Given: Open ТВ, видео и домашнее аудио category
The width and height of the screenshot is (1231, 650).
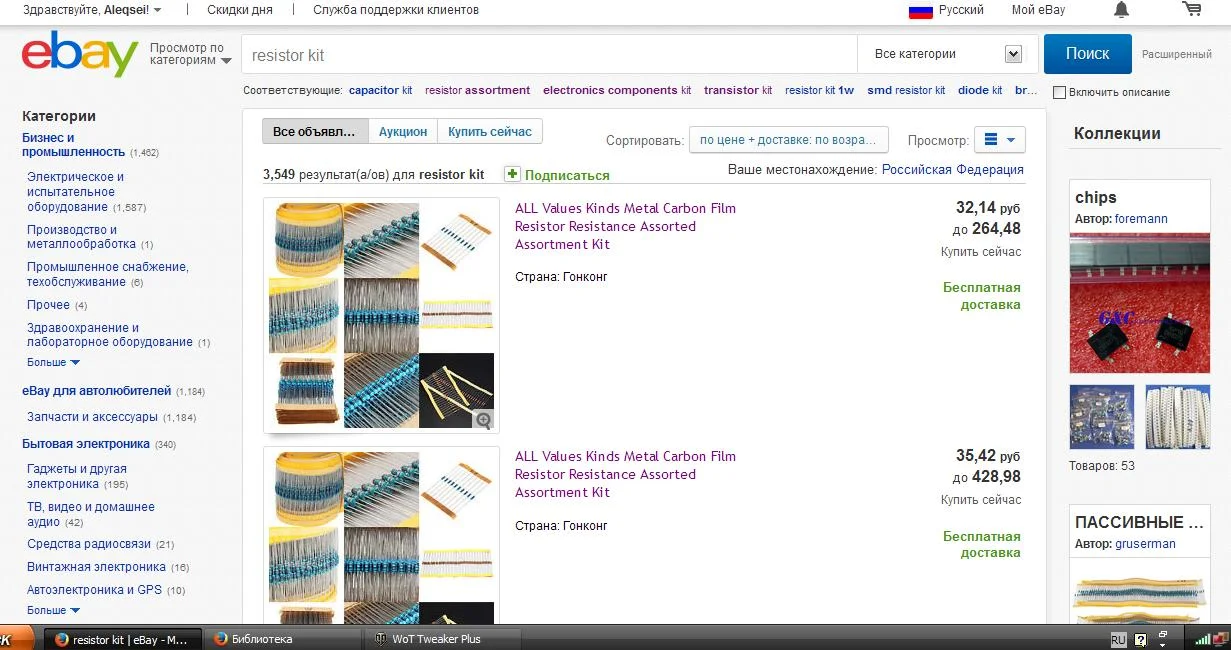Looking at the screenshot, I should point(91,514).
